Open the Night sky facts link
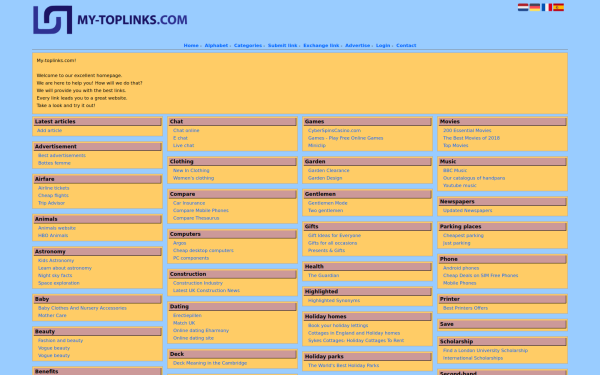Viewport: 600px width, 375px height. pyautogui.click(x=55, y=276)
